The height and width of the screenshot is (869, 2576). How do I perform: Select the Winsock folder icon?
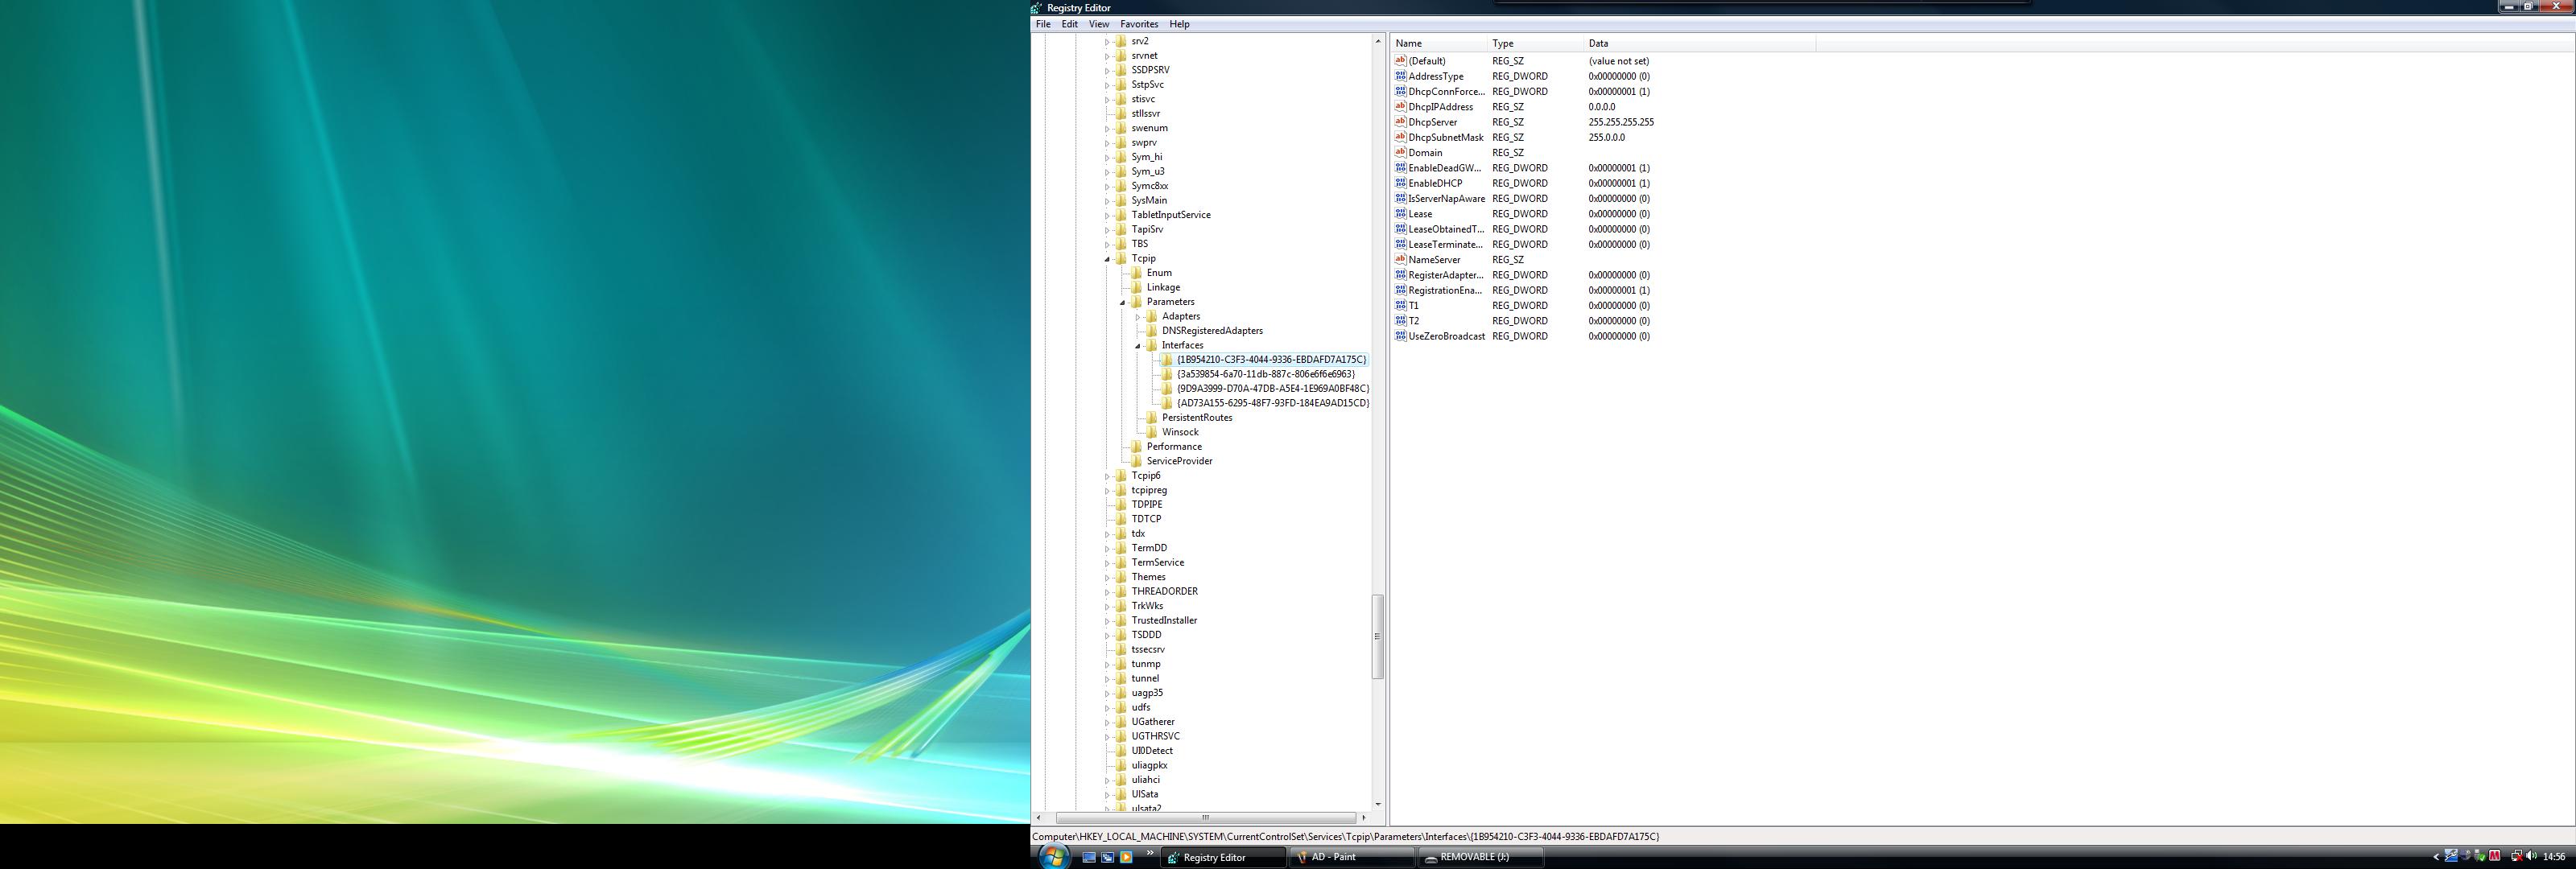click(1151, 432)
